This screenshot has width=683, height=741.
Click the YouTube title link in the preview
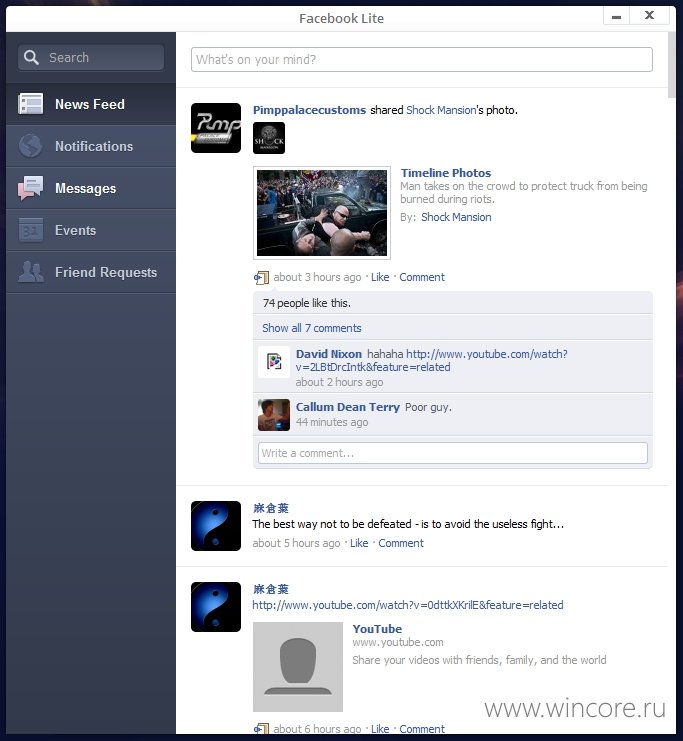(x=377, y=629)
